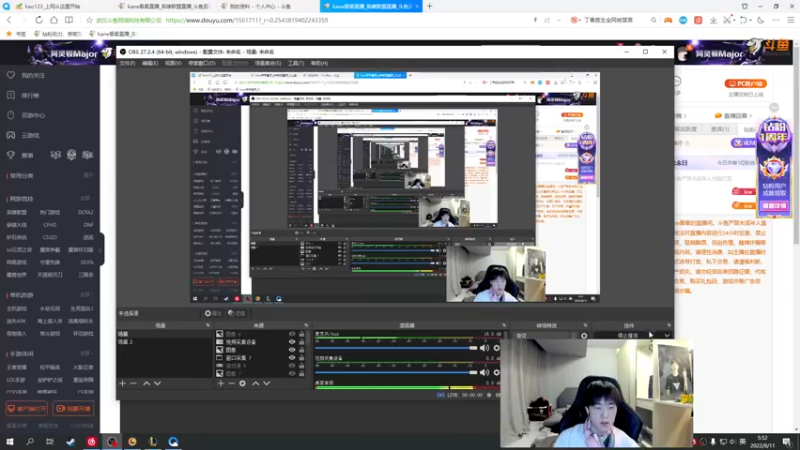The image size is (800, 450).
Task: Move scene up with the up arrow in Scenes panel
Action: [x=146, y=383]
